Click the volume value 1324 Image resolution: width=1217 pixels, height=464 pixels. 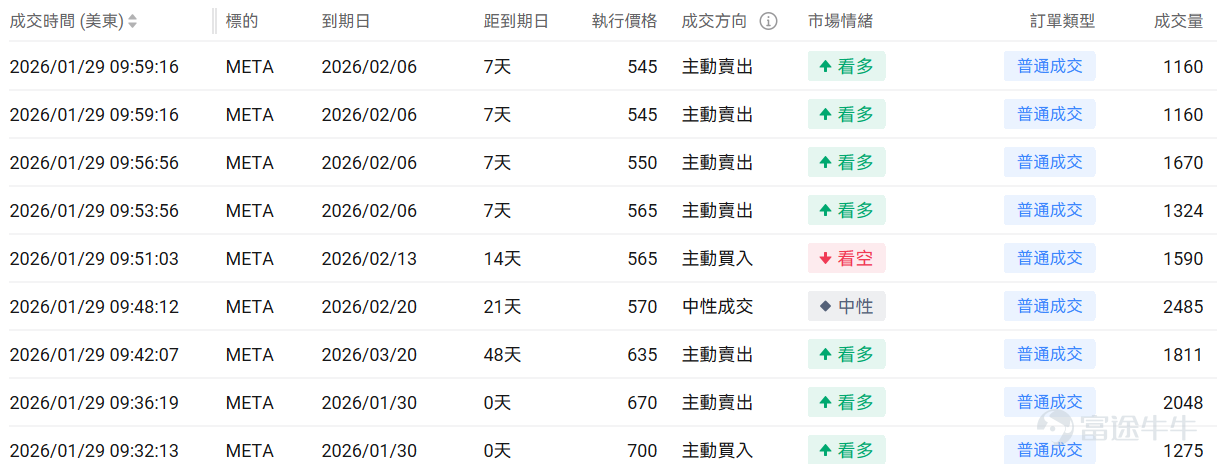click(x=1183, y=211)
